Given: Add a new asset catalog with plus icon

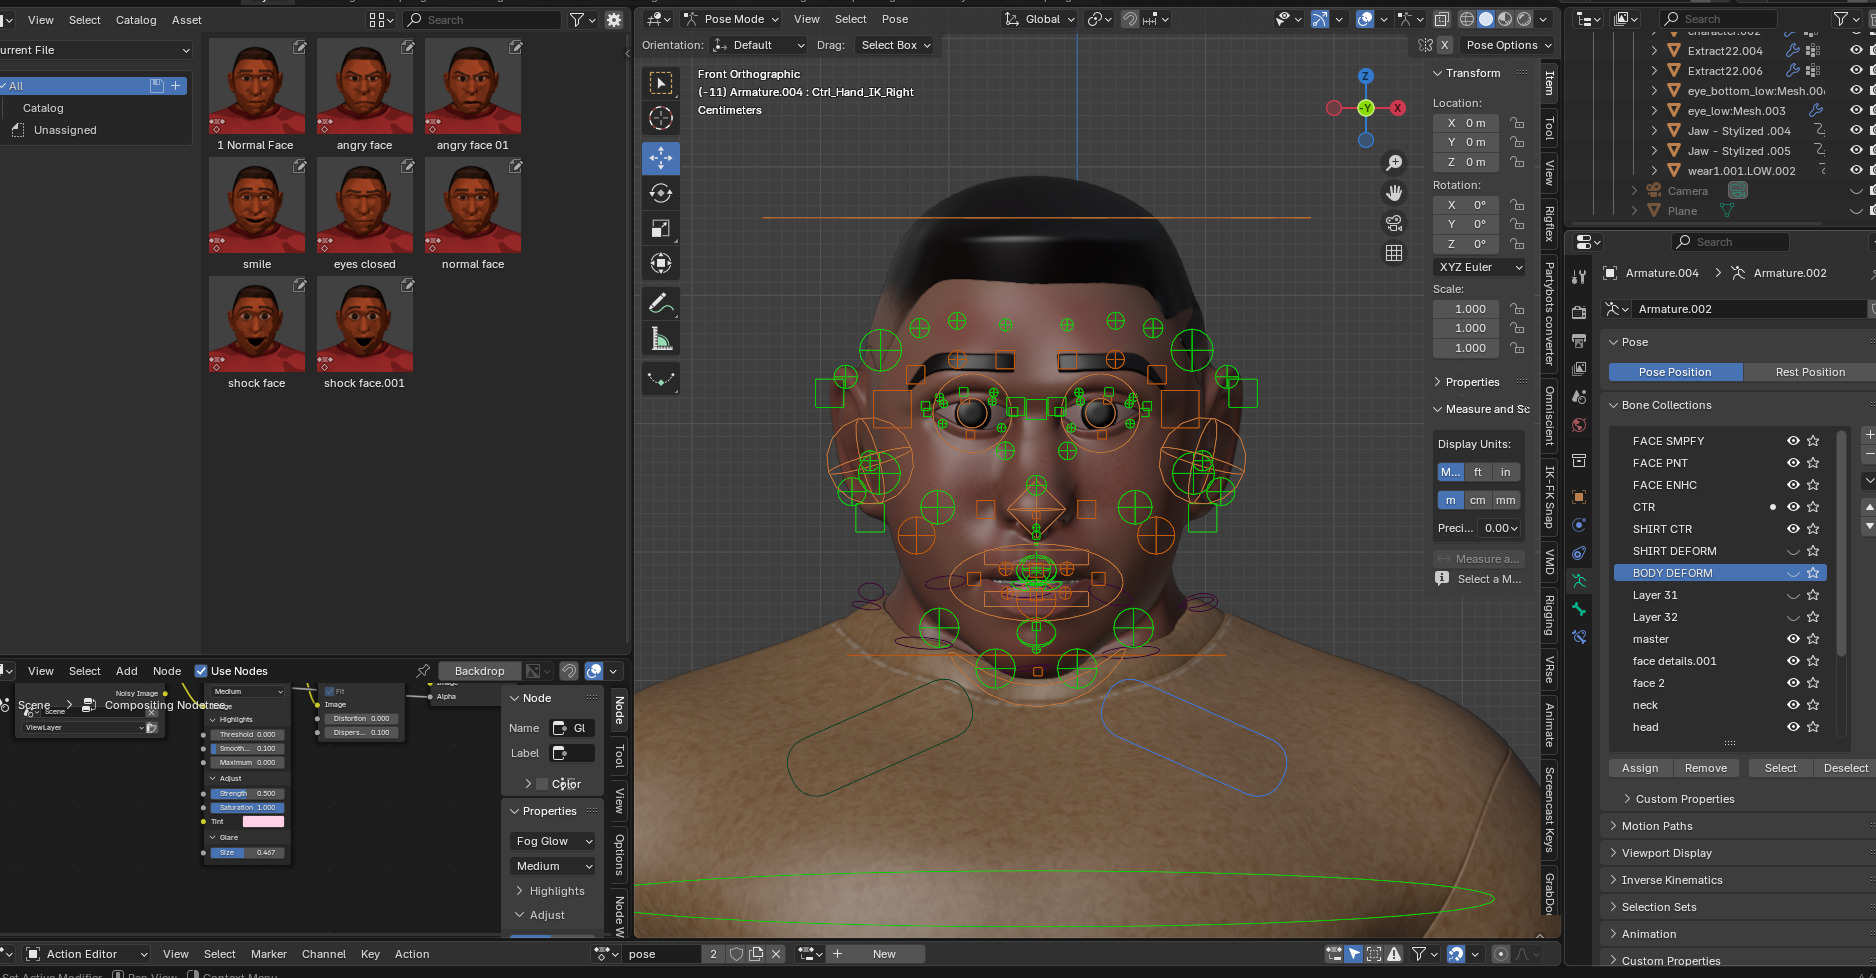Looking at the screenshot, I should pyautogui.click(x=176, y=86).
